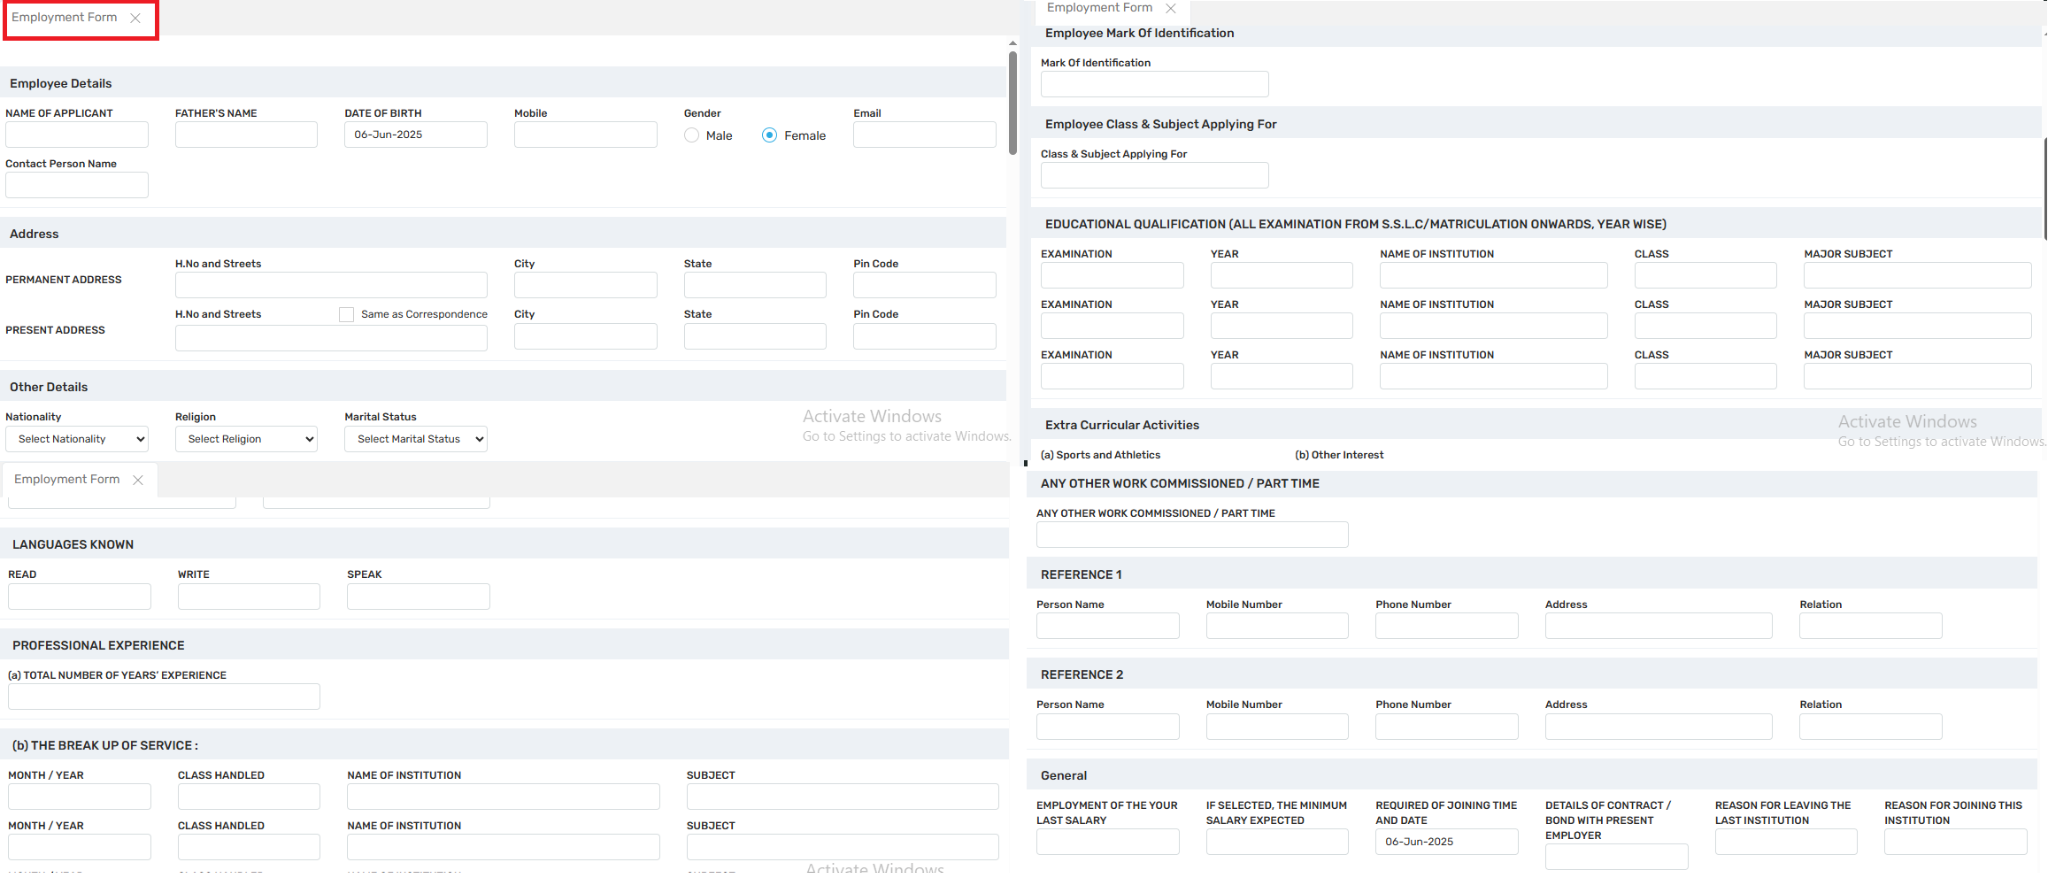Focus the Permanent Address Pin Code field
The width and height of the screenshot is (2048, 873).
(925, 285)
